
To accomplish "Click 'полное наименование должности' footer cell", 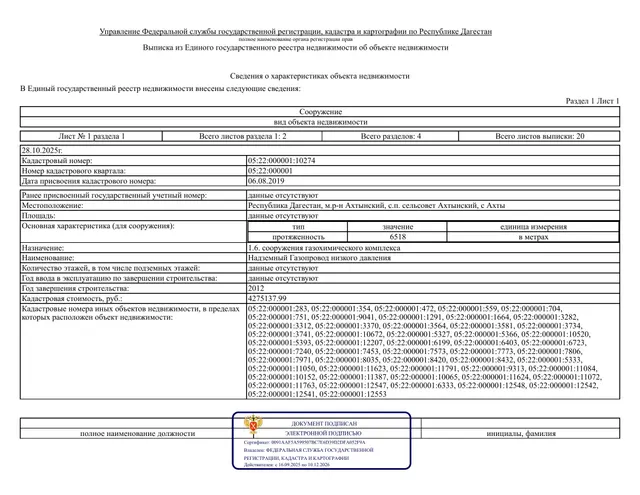I will click(138, 434).
